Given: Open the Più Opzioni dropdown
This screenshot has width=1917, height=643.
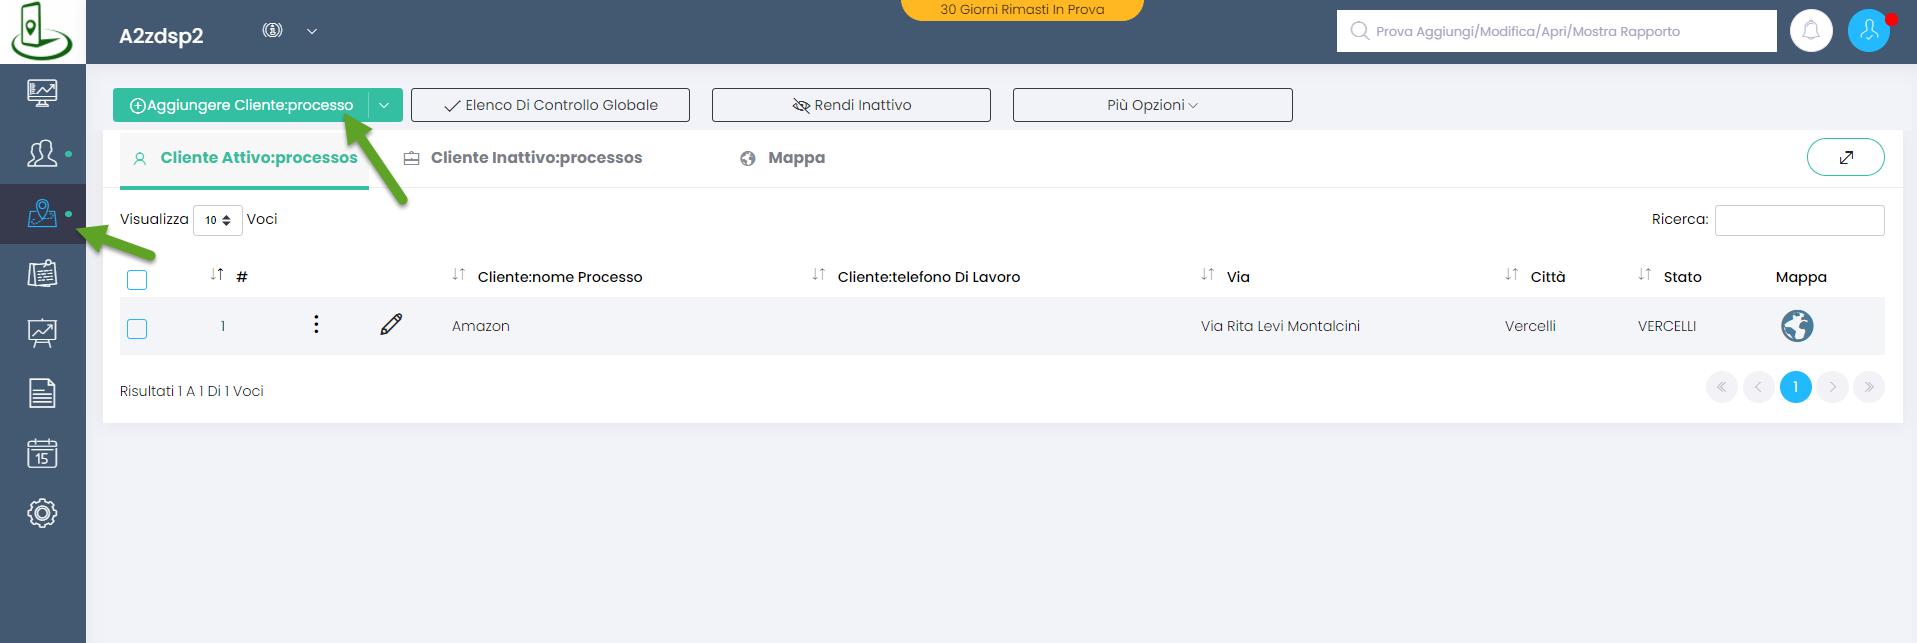Looking at the screenshot, I should (1152, 105).
